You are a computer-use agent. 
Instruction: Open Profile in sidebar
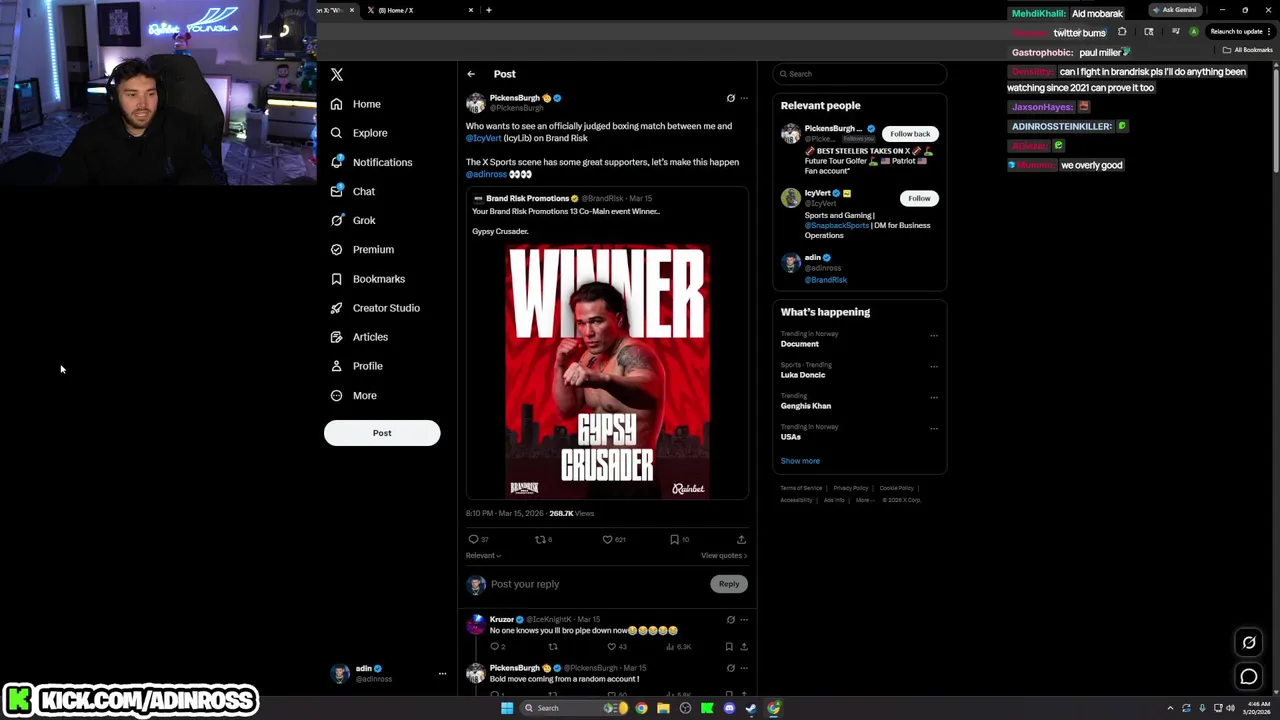pos(356,366)
